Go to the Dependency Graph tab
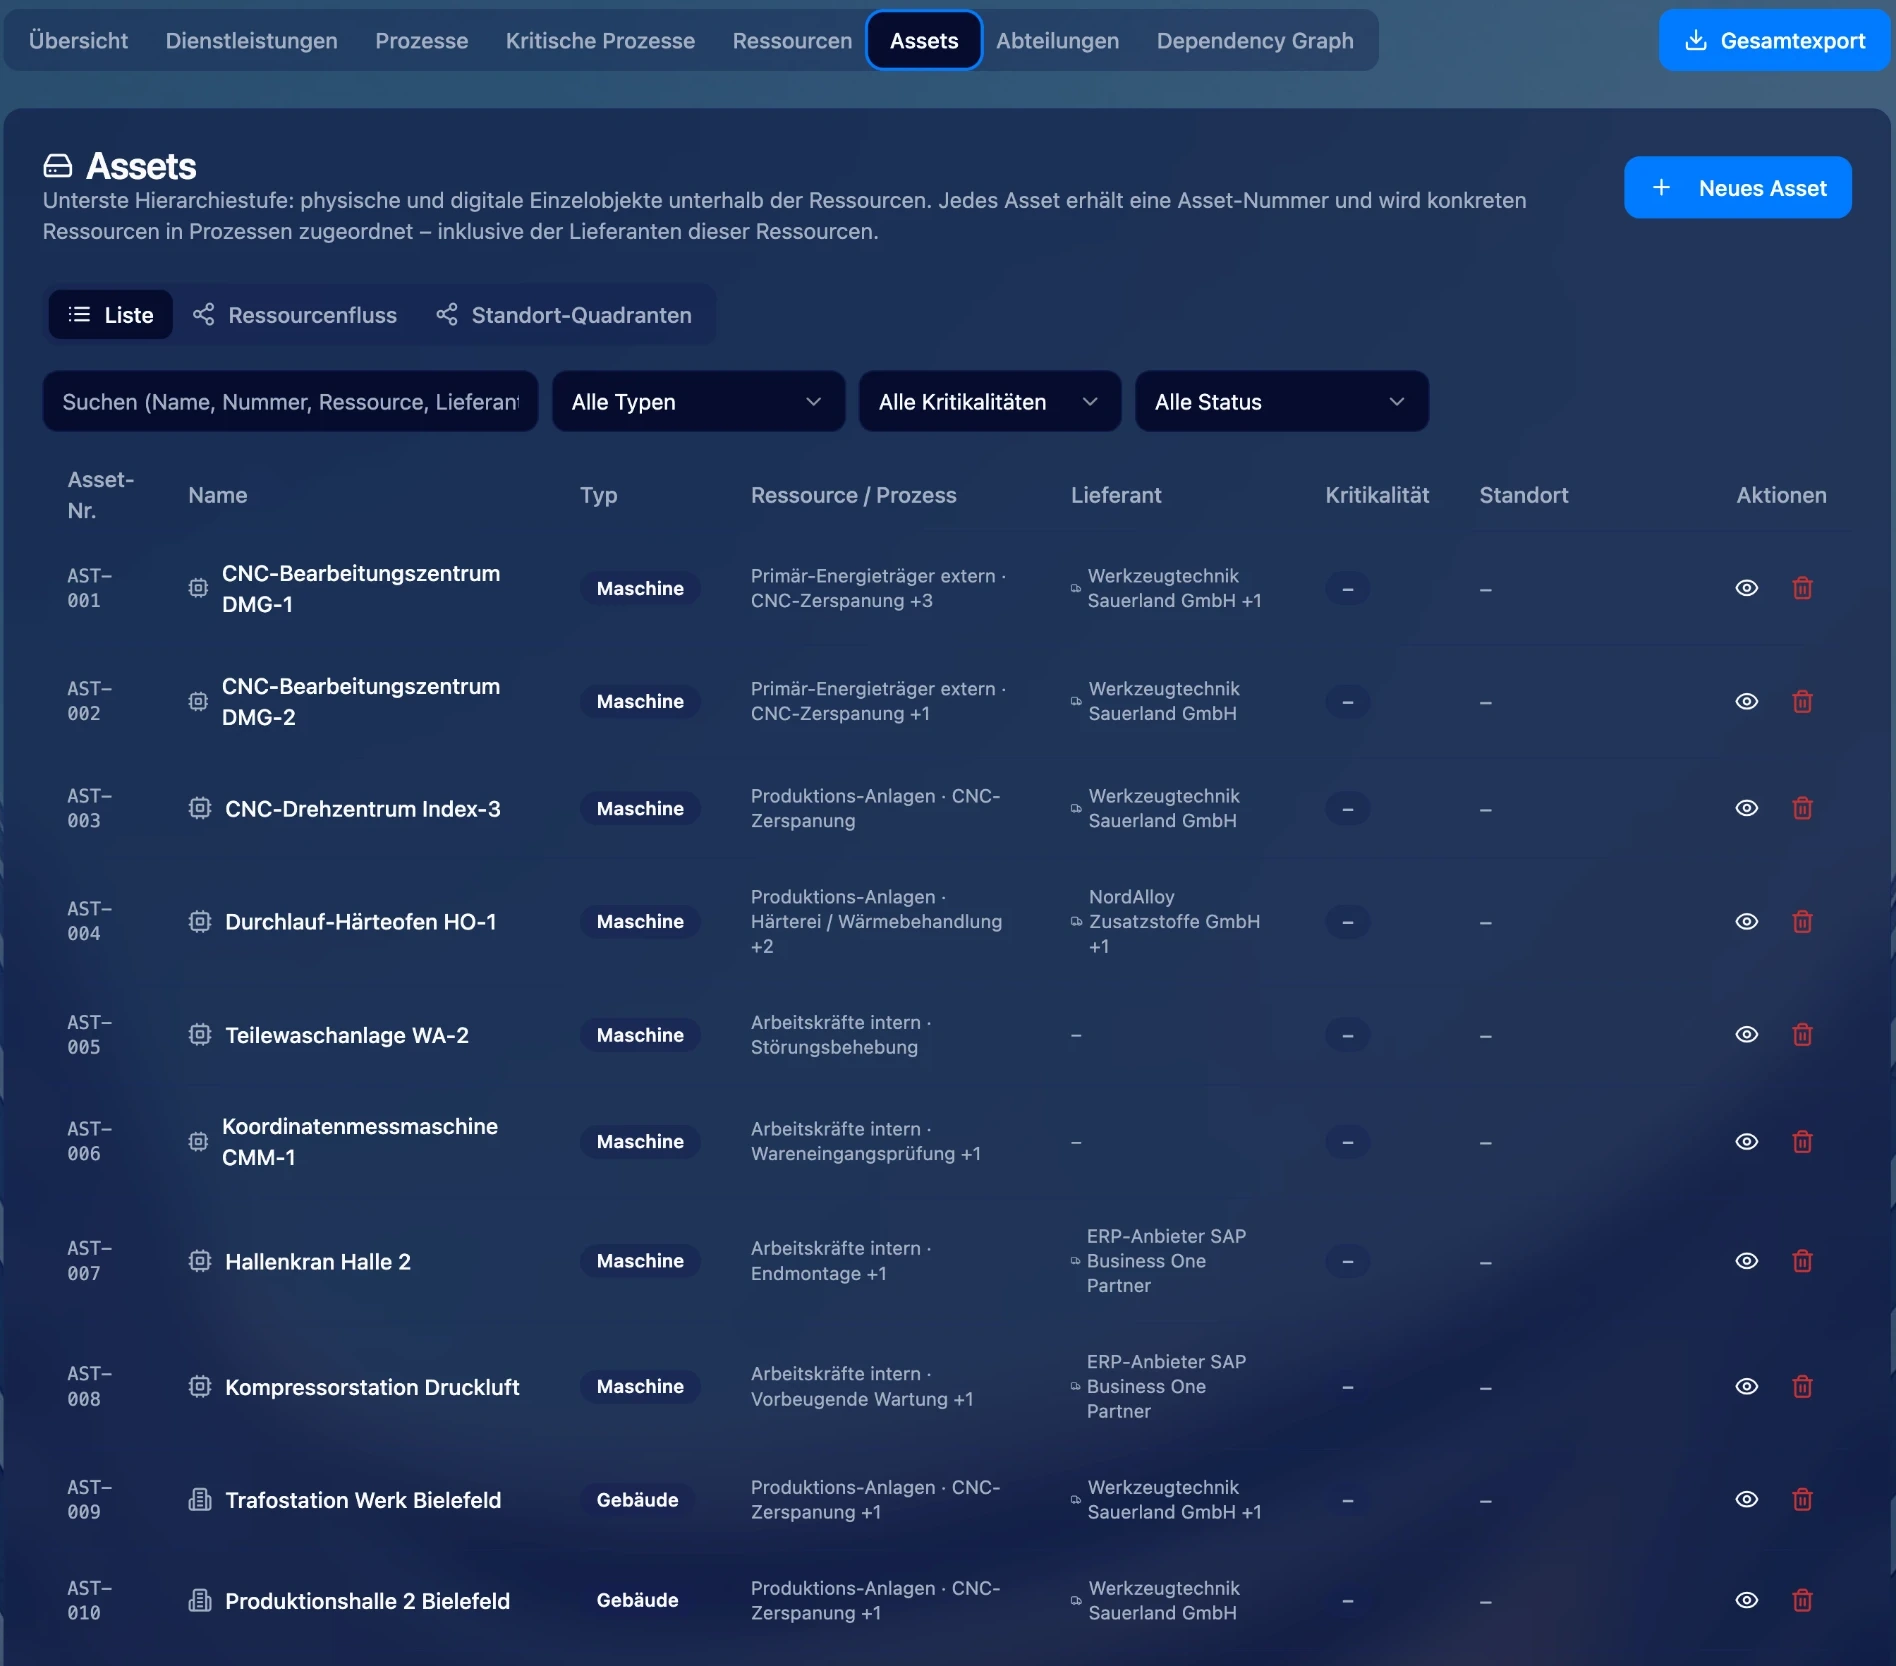This screenshot has height=1666, width=1896. [x=1255, y=40]
